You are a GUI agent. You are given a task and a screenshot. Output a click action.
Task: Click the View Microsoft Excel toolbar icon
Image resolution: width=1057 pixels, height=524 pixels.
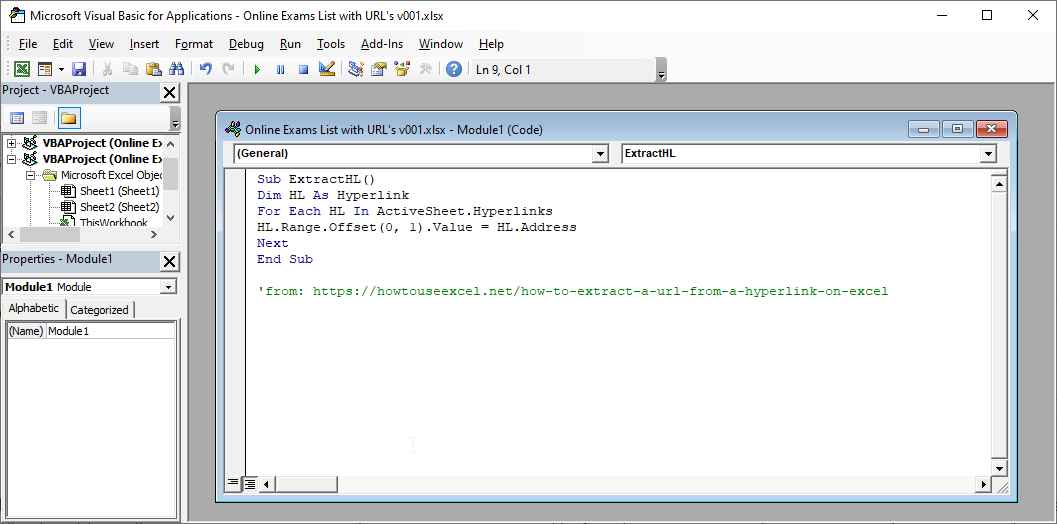[x=22, y=69]
